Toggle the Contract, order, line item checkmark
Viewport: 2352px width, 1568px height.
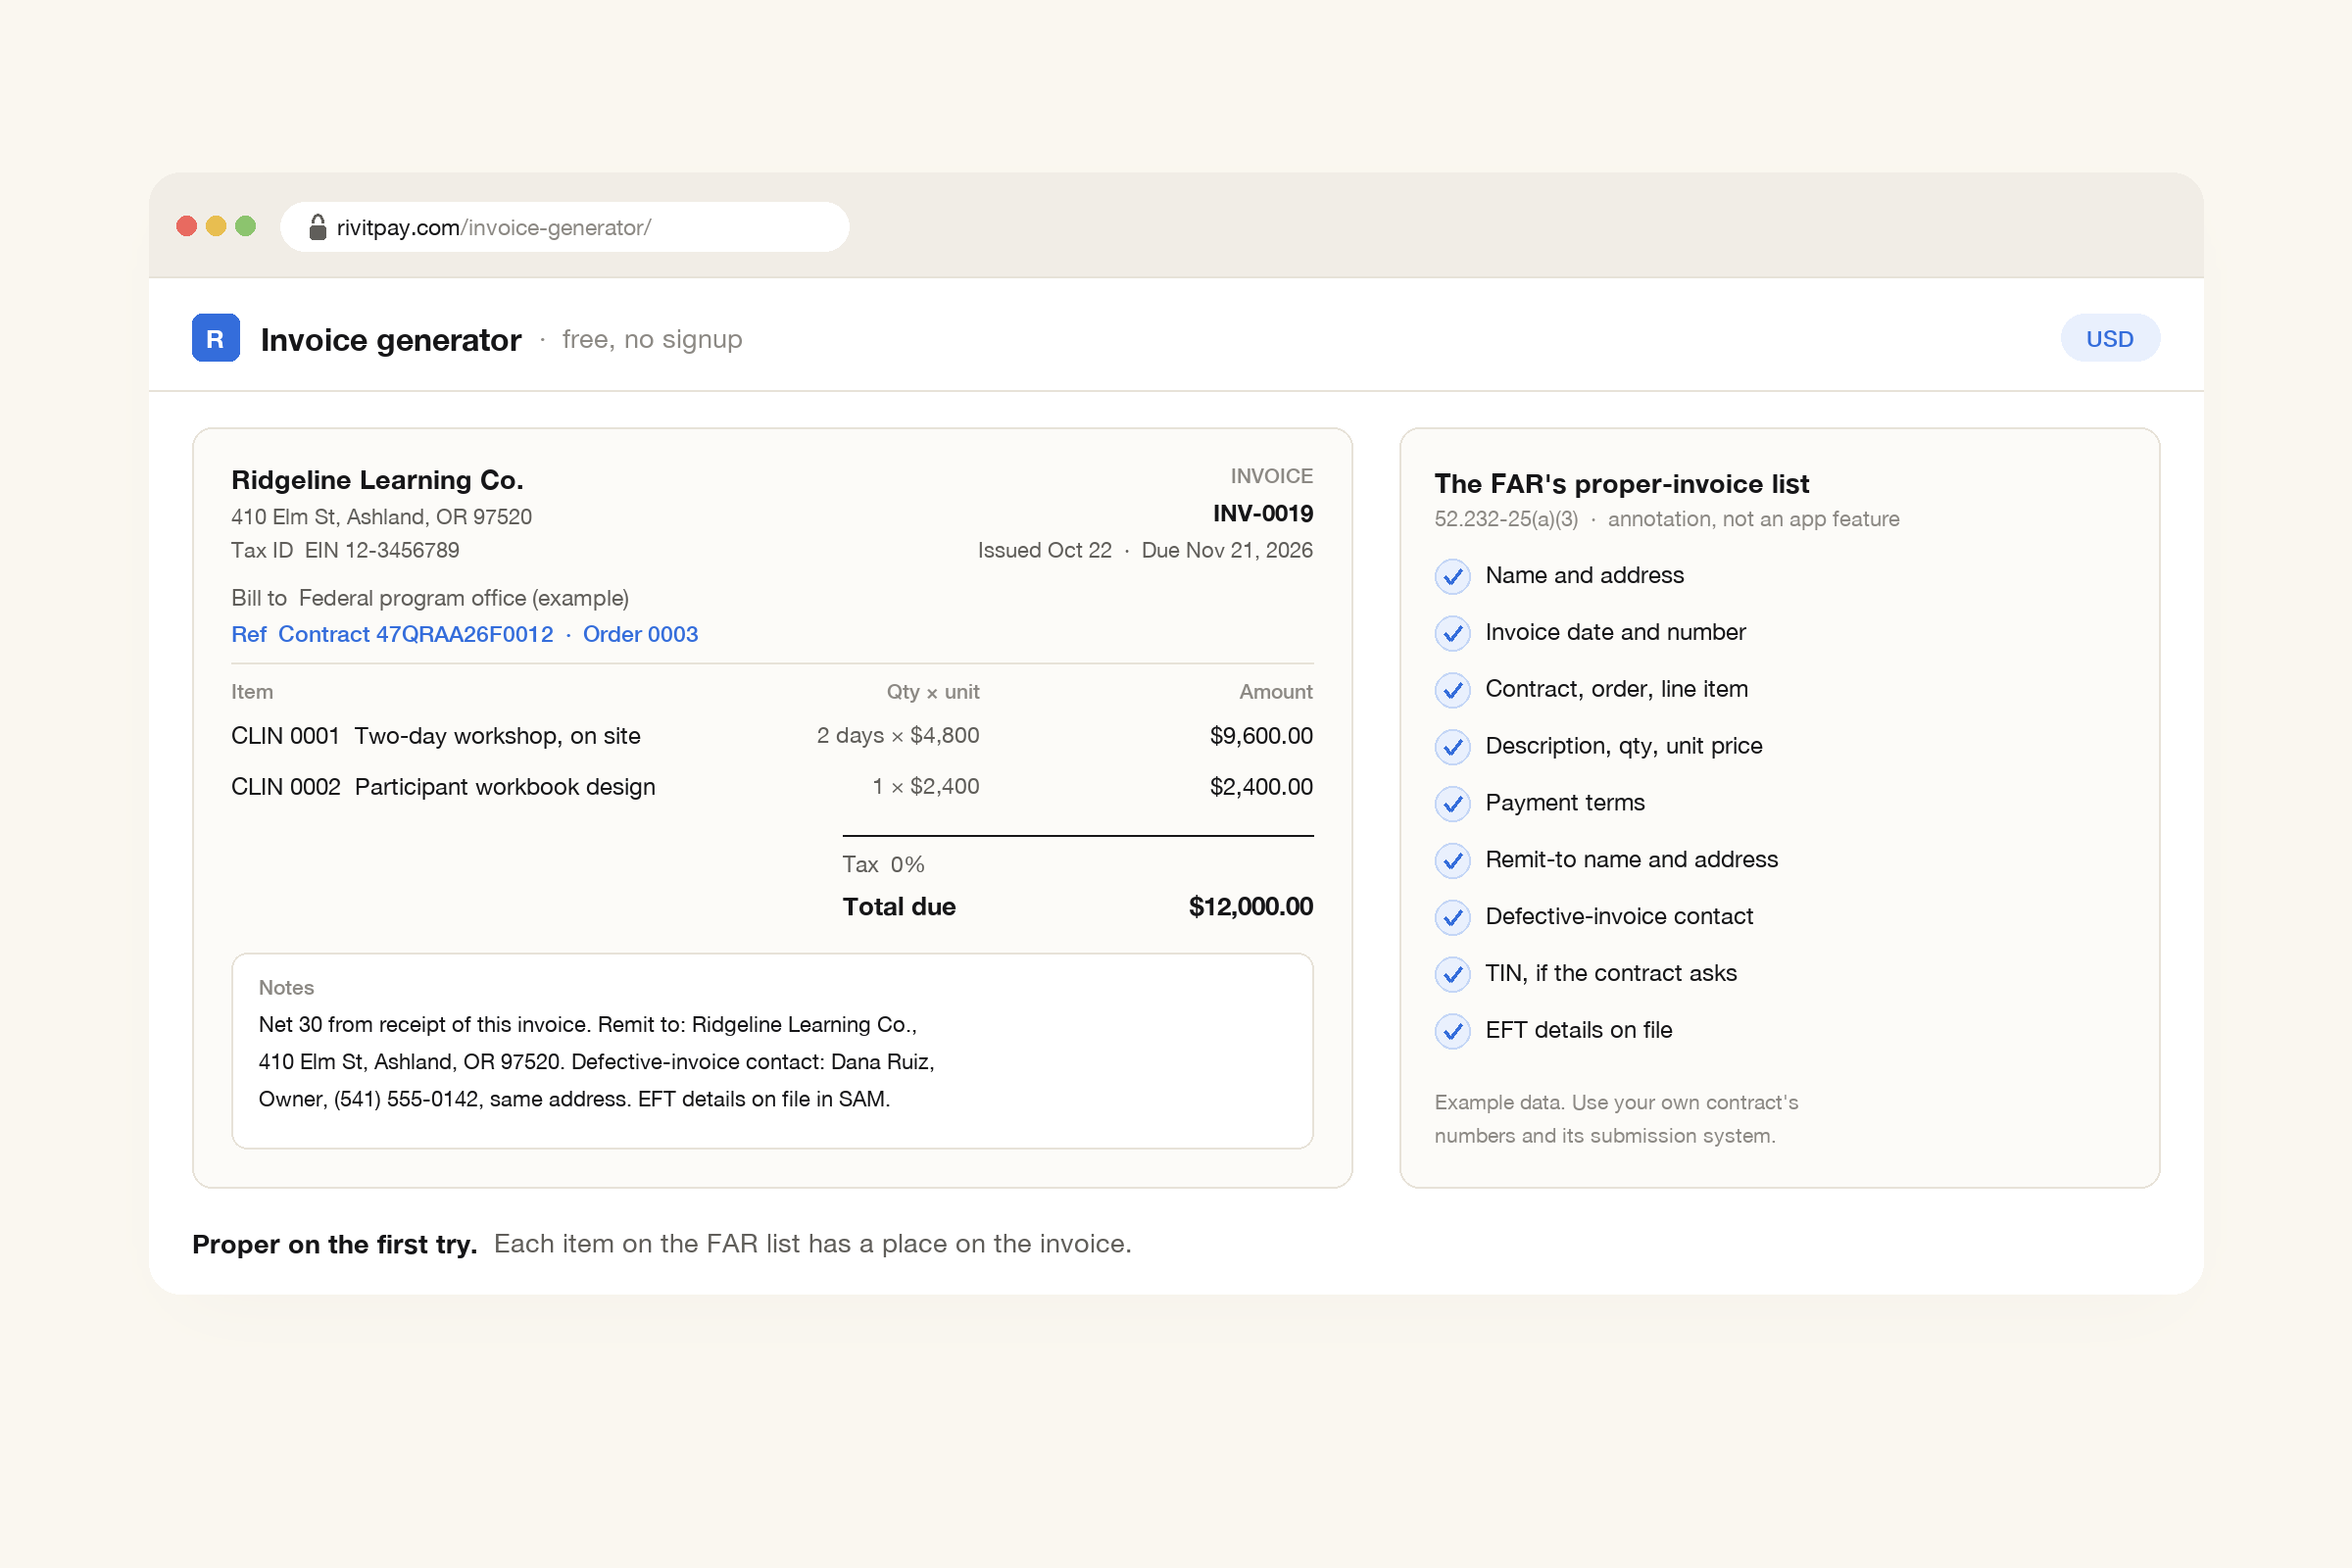coord(1452,690)
